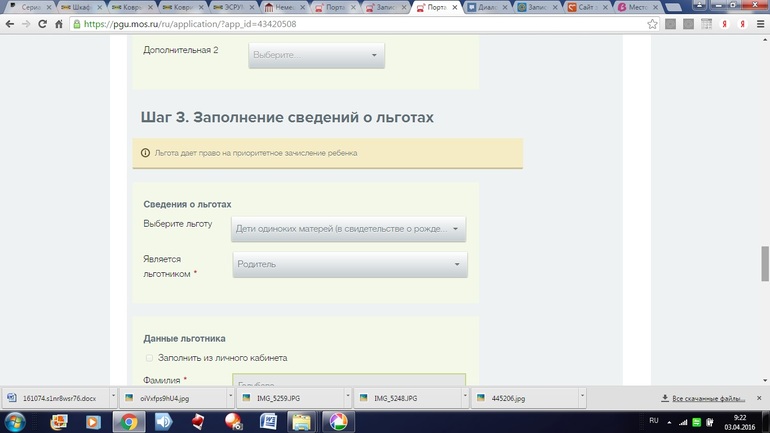Screen dimensions: 770x433
Task: Click the 'Фамилия' text input field
Action: (349, 382)
